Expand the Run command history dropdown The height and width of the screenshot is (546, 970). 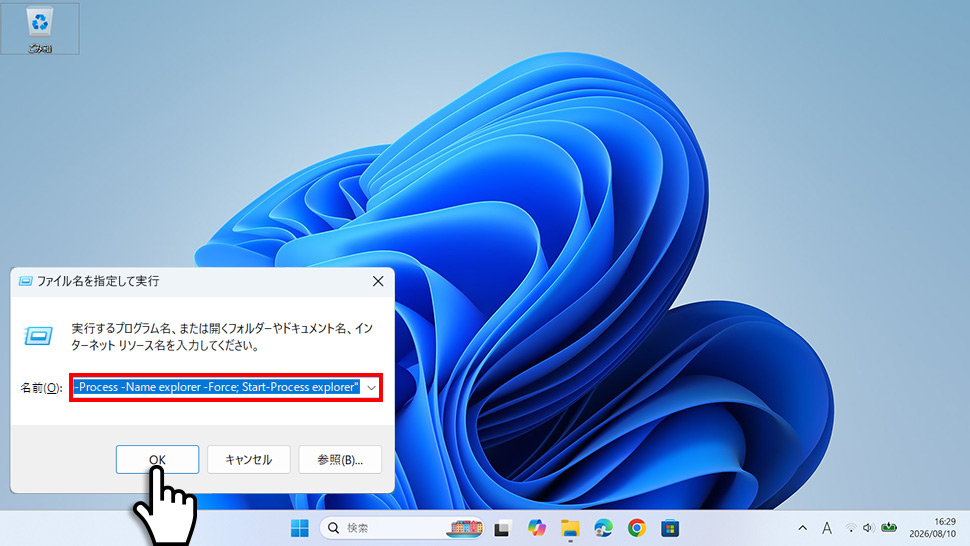[x=371, y=388]
